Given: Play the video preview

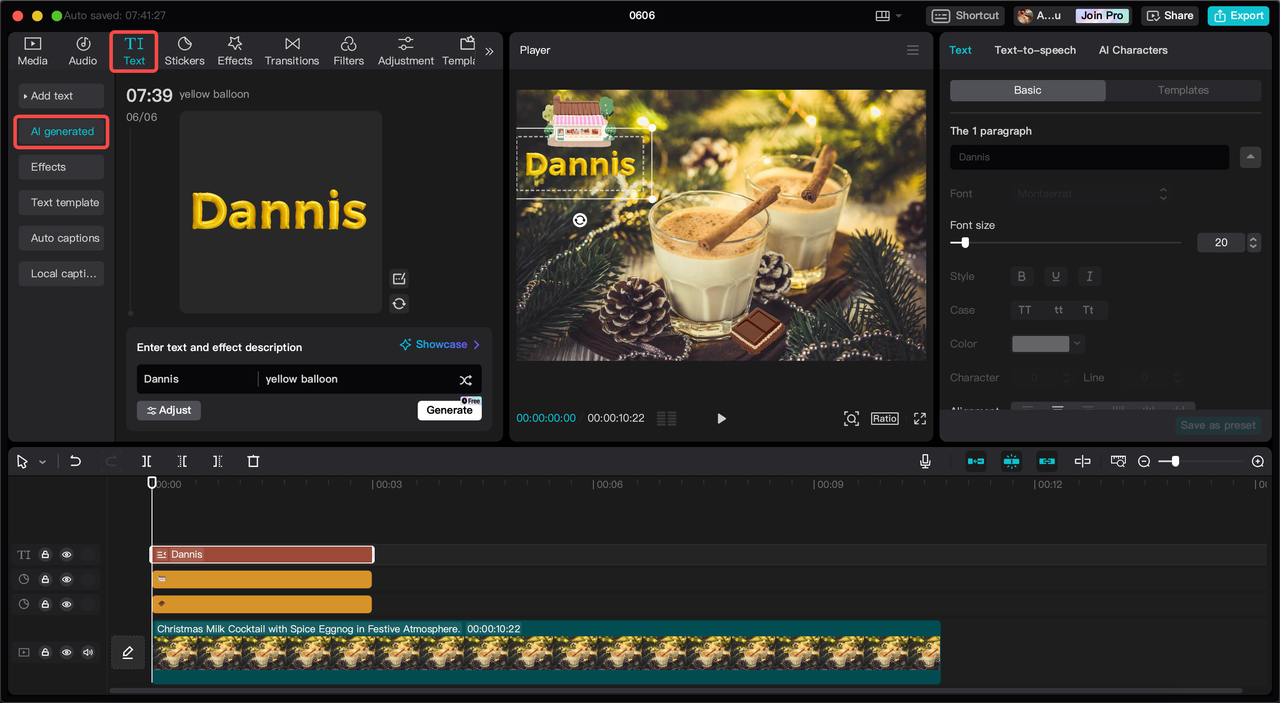Looking at the screenshot, I should (721, 419).
